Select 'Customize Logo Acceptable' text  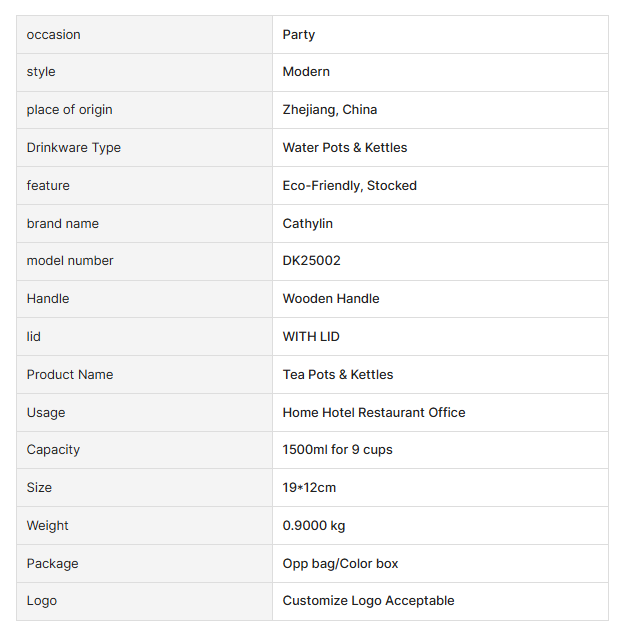tap(368, 601)
